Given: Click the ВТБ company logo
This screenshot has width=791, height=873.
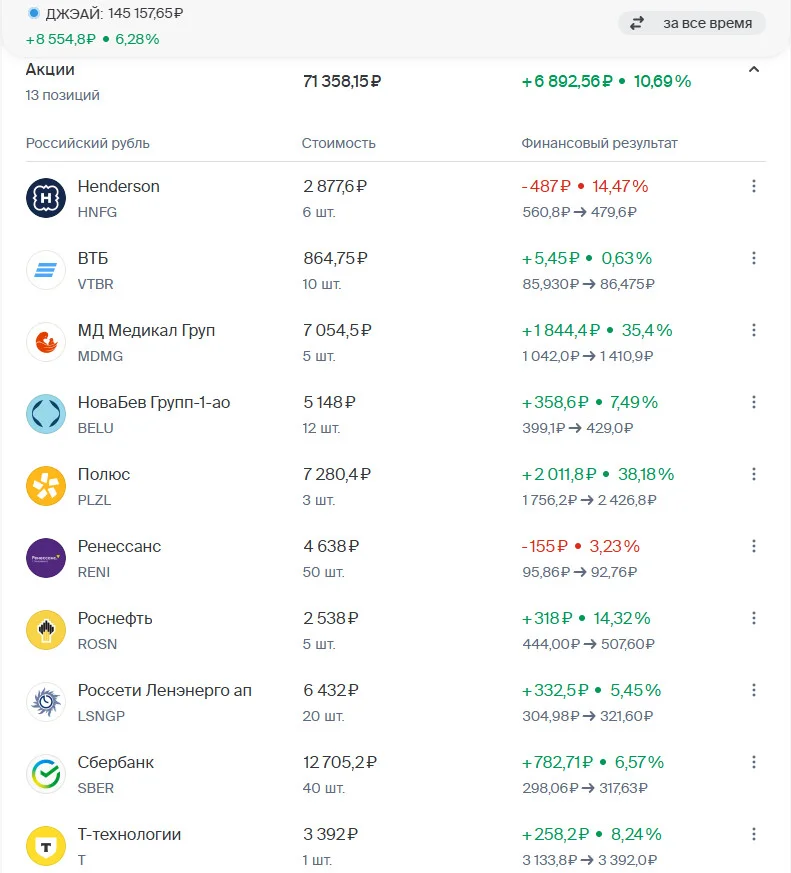Looking at the screenshot, I should (46, 270).
